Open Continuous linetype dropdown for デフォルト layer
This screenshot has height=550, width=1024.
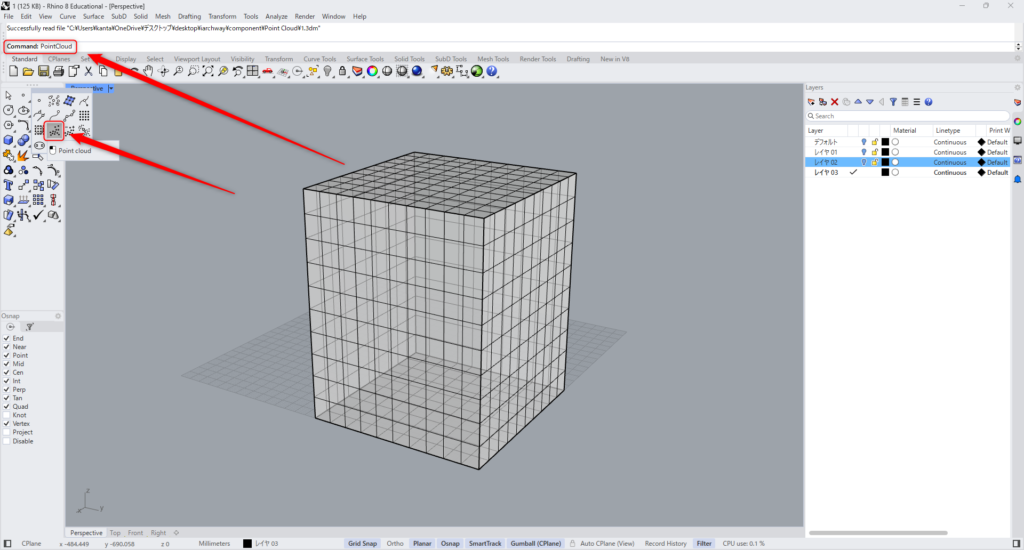[950, 142]
